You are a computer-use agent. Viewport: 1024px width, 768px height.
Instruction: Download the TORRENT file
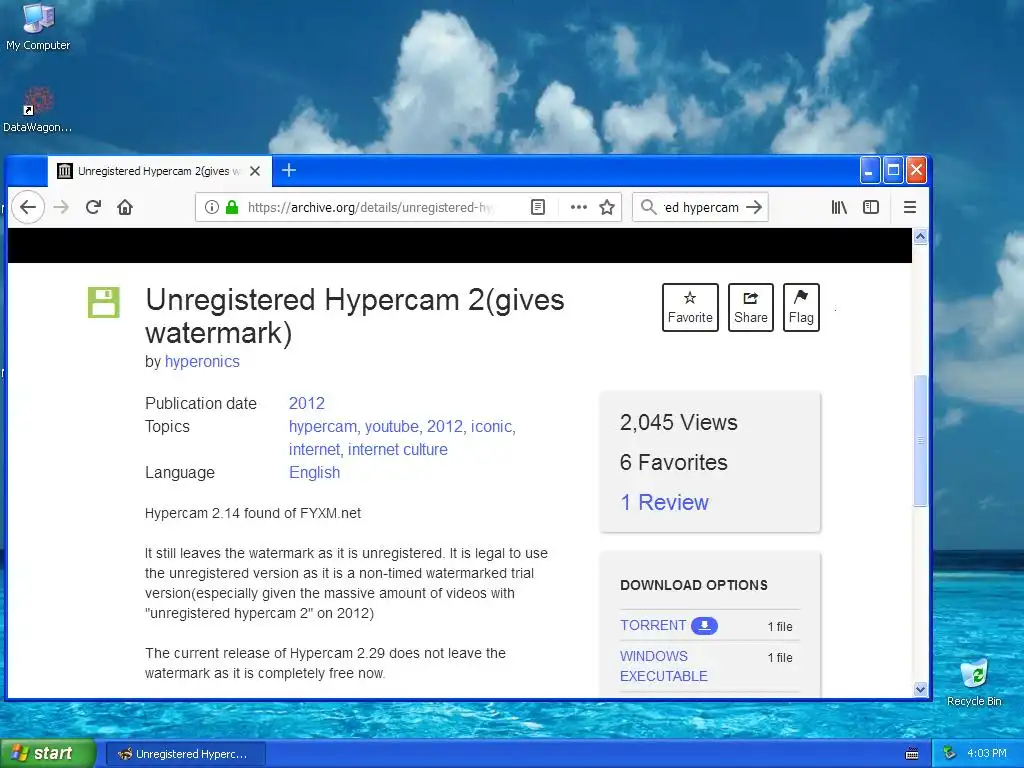tap(652, 625)
